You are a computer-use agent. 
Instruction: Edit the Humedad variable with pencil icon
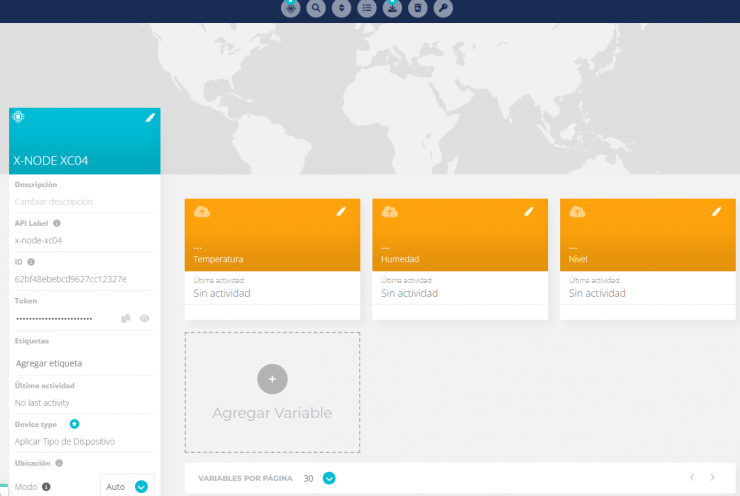pyautogui.click(x=529, y=211)
